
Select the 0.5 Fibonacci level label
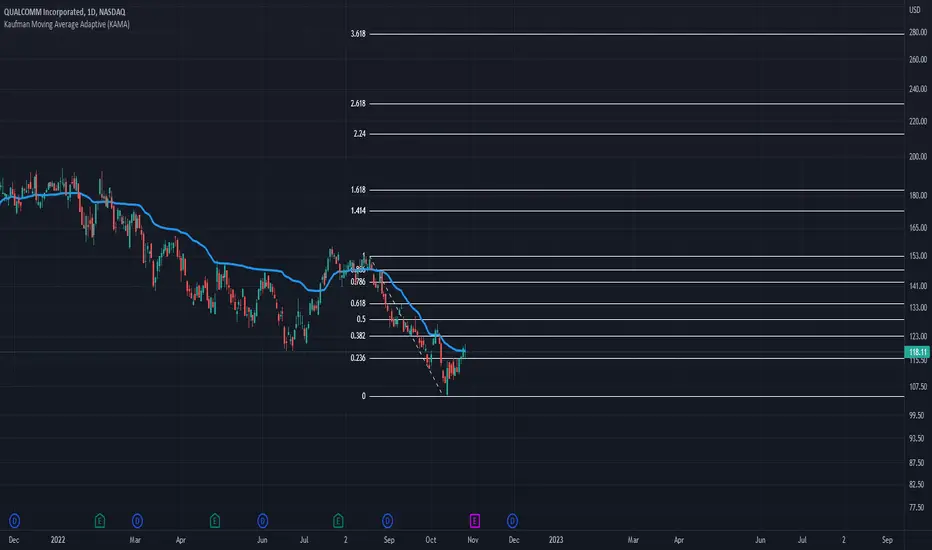point(361,319)
